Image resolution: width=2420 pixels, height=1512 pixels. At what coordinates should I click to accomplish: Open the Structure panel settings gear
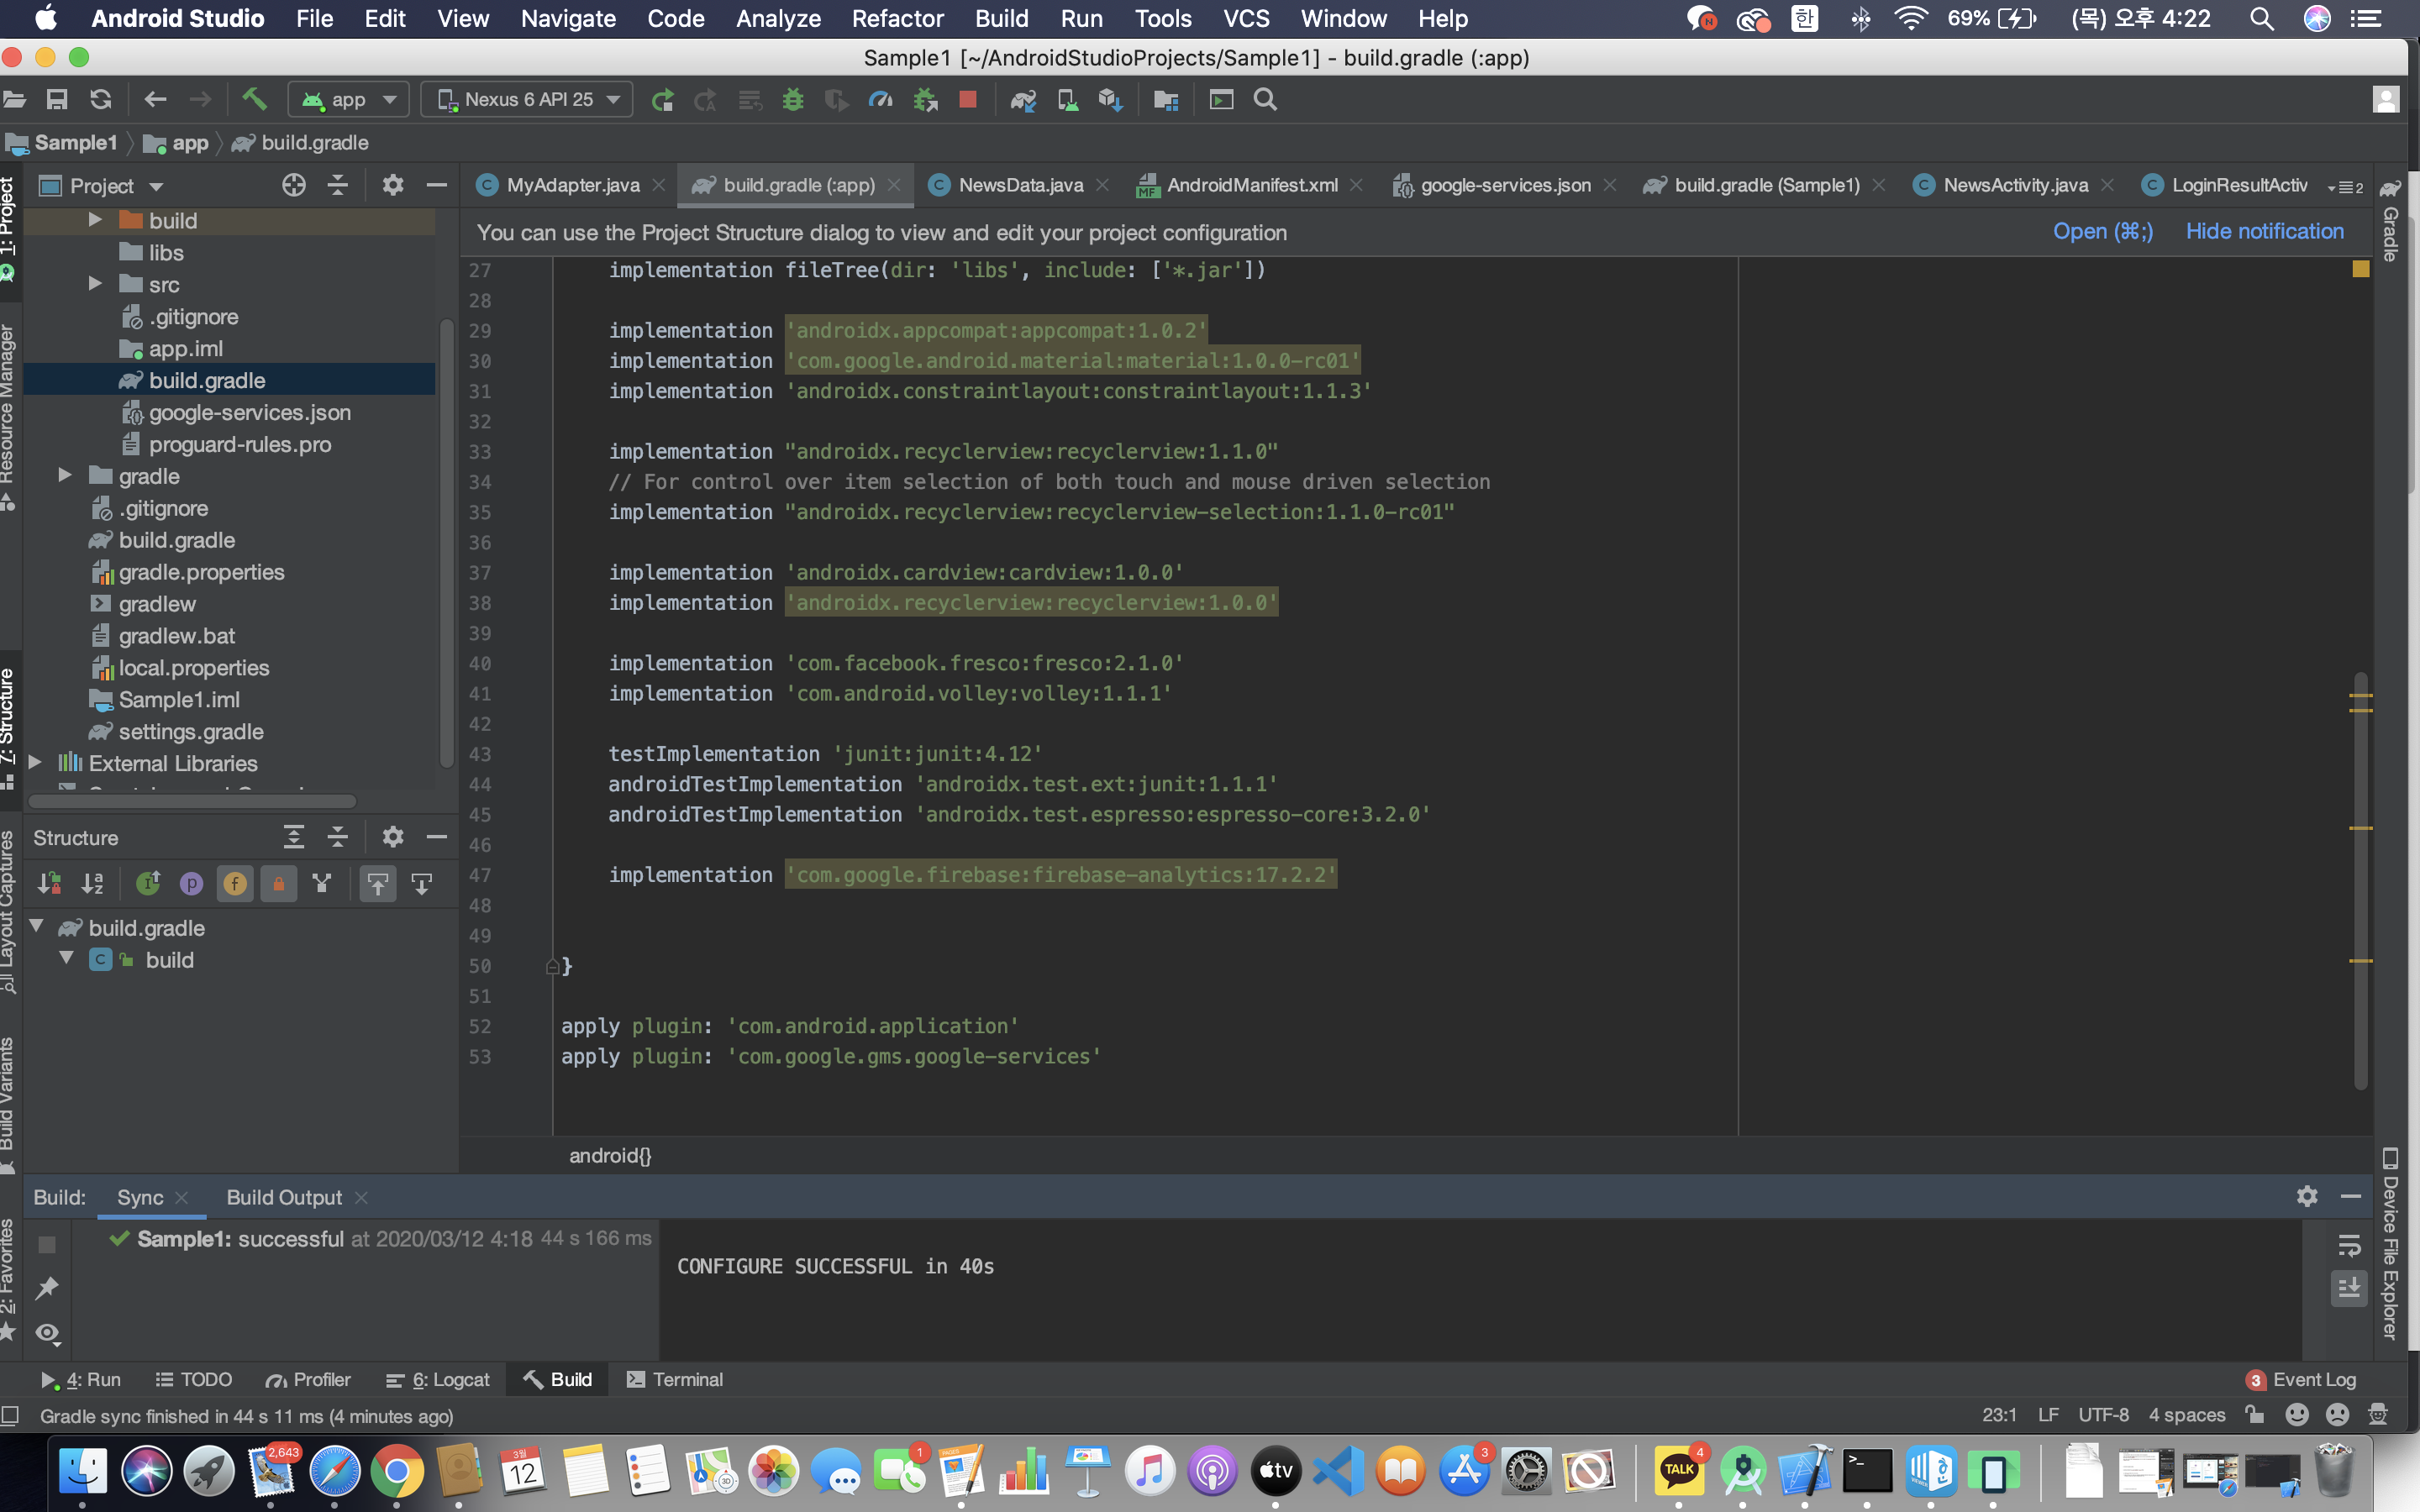pos(392,837)
